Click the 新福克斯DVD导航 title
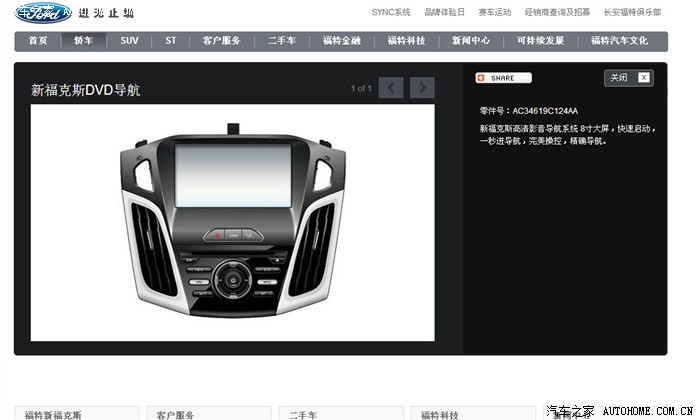This screenshot has width=700, height=420. click(85, 90)
